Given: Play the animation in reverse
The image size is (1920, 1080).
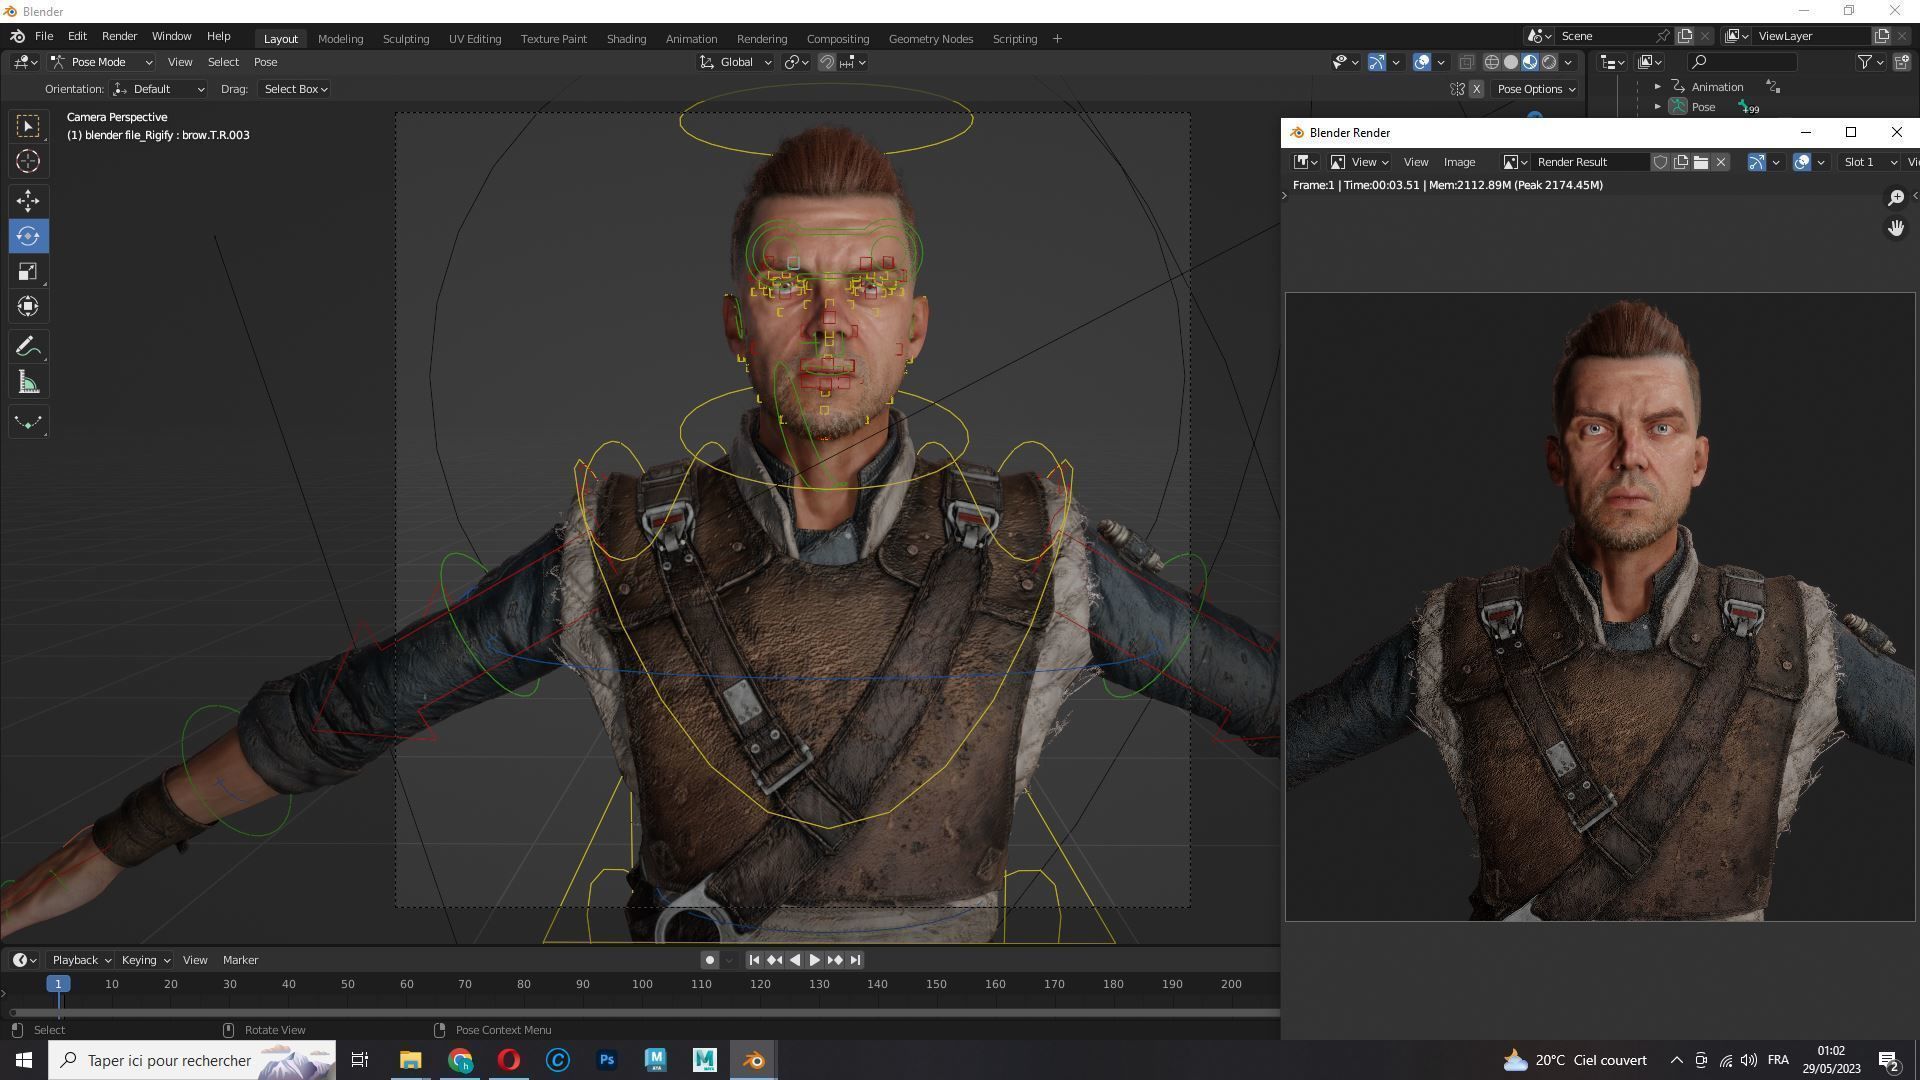Looking at the screenshot, I should 795,960.
